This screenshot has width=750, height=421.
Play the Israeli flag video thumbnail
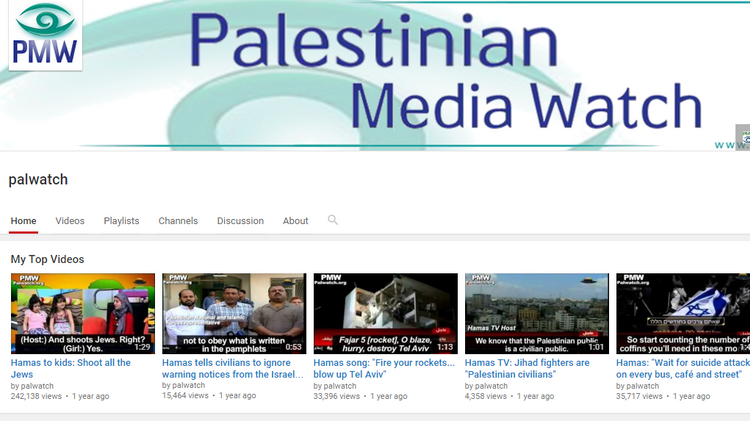click(x=683, y=313)
